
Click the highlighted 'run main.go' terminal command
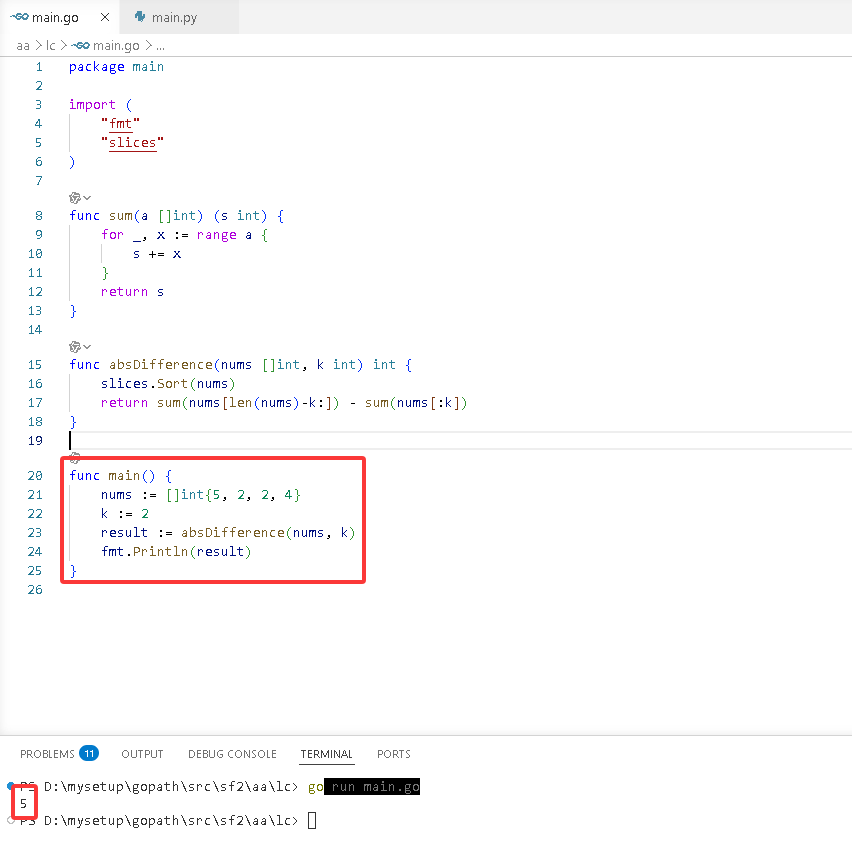[x=372, y=787]
